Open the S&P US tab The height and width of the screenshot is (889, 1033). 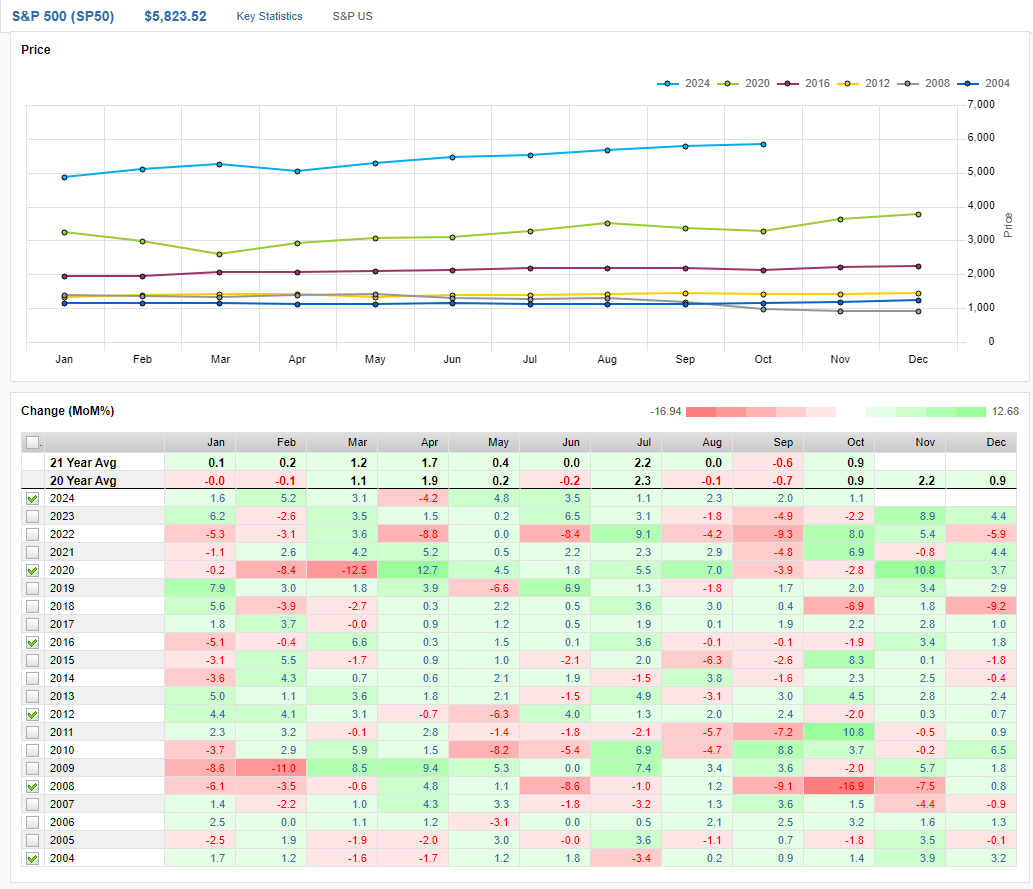click(x=352, y=16)
